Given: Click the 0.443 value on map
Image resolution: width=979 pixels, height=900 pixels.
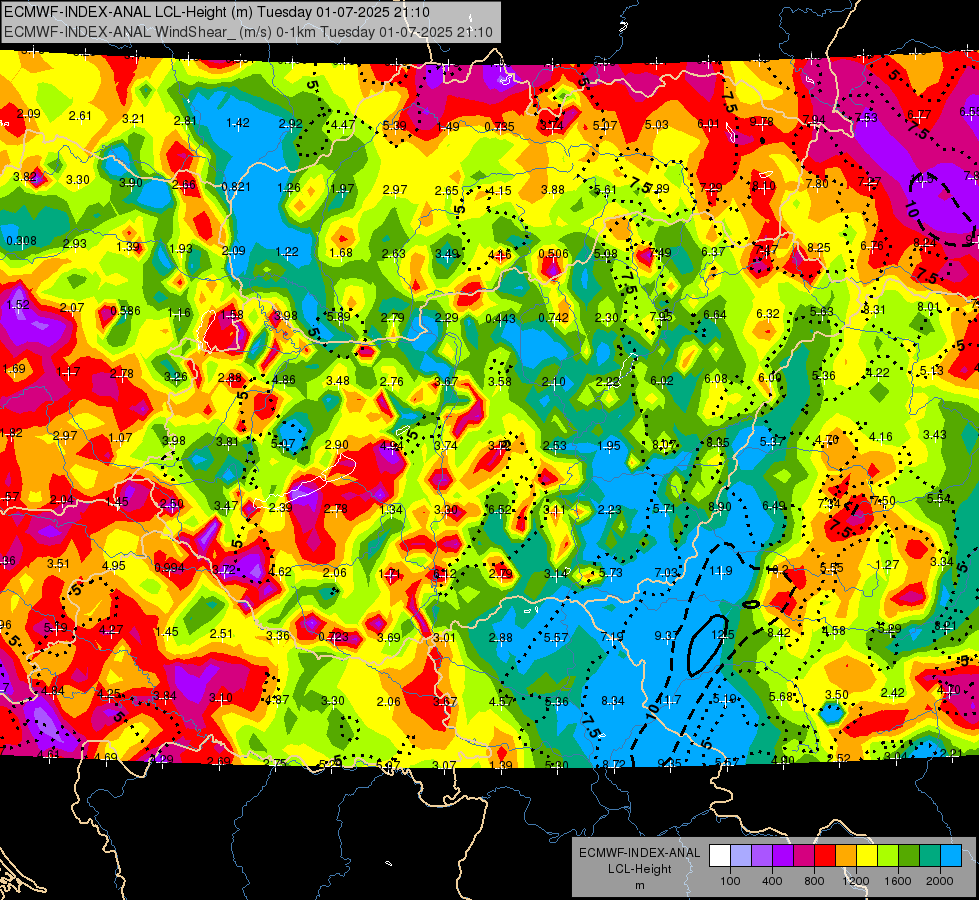Looking at the screenshot, I should [500, 319].
